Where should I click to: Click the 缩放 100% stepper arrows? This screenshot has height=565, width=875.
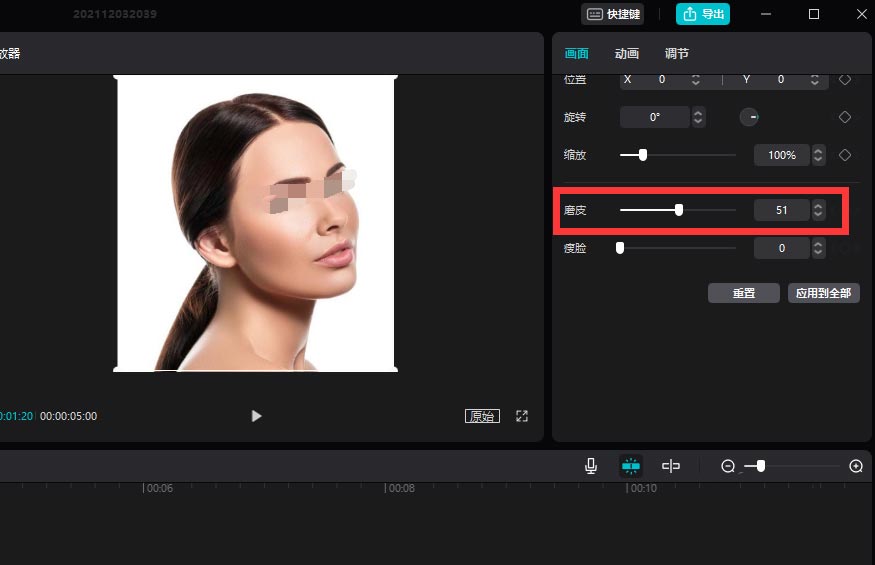(x=818, y=155)
